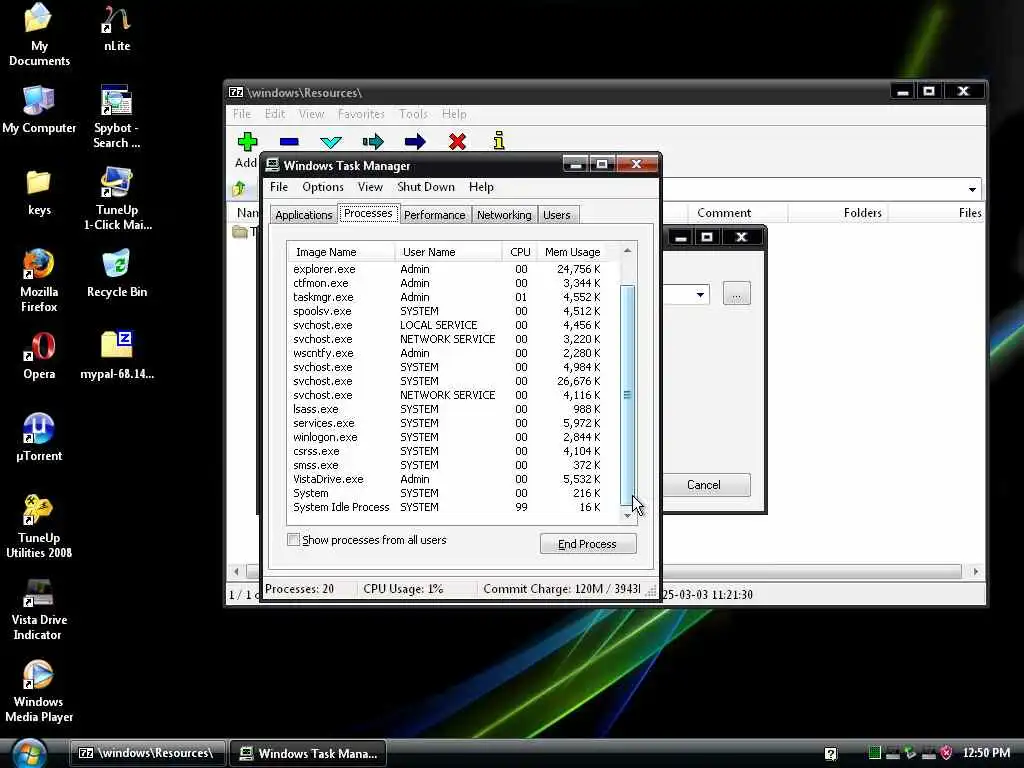Click Cancel in the background dialog

pos(704,485)
